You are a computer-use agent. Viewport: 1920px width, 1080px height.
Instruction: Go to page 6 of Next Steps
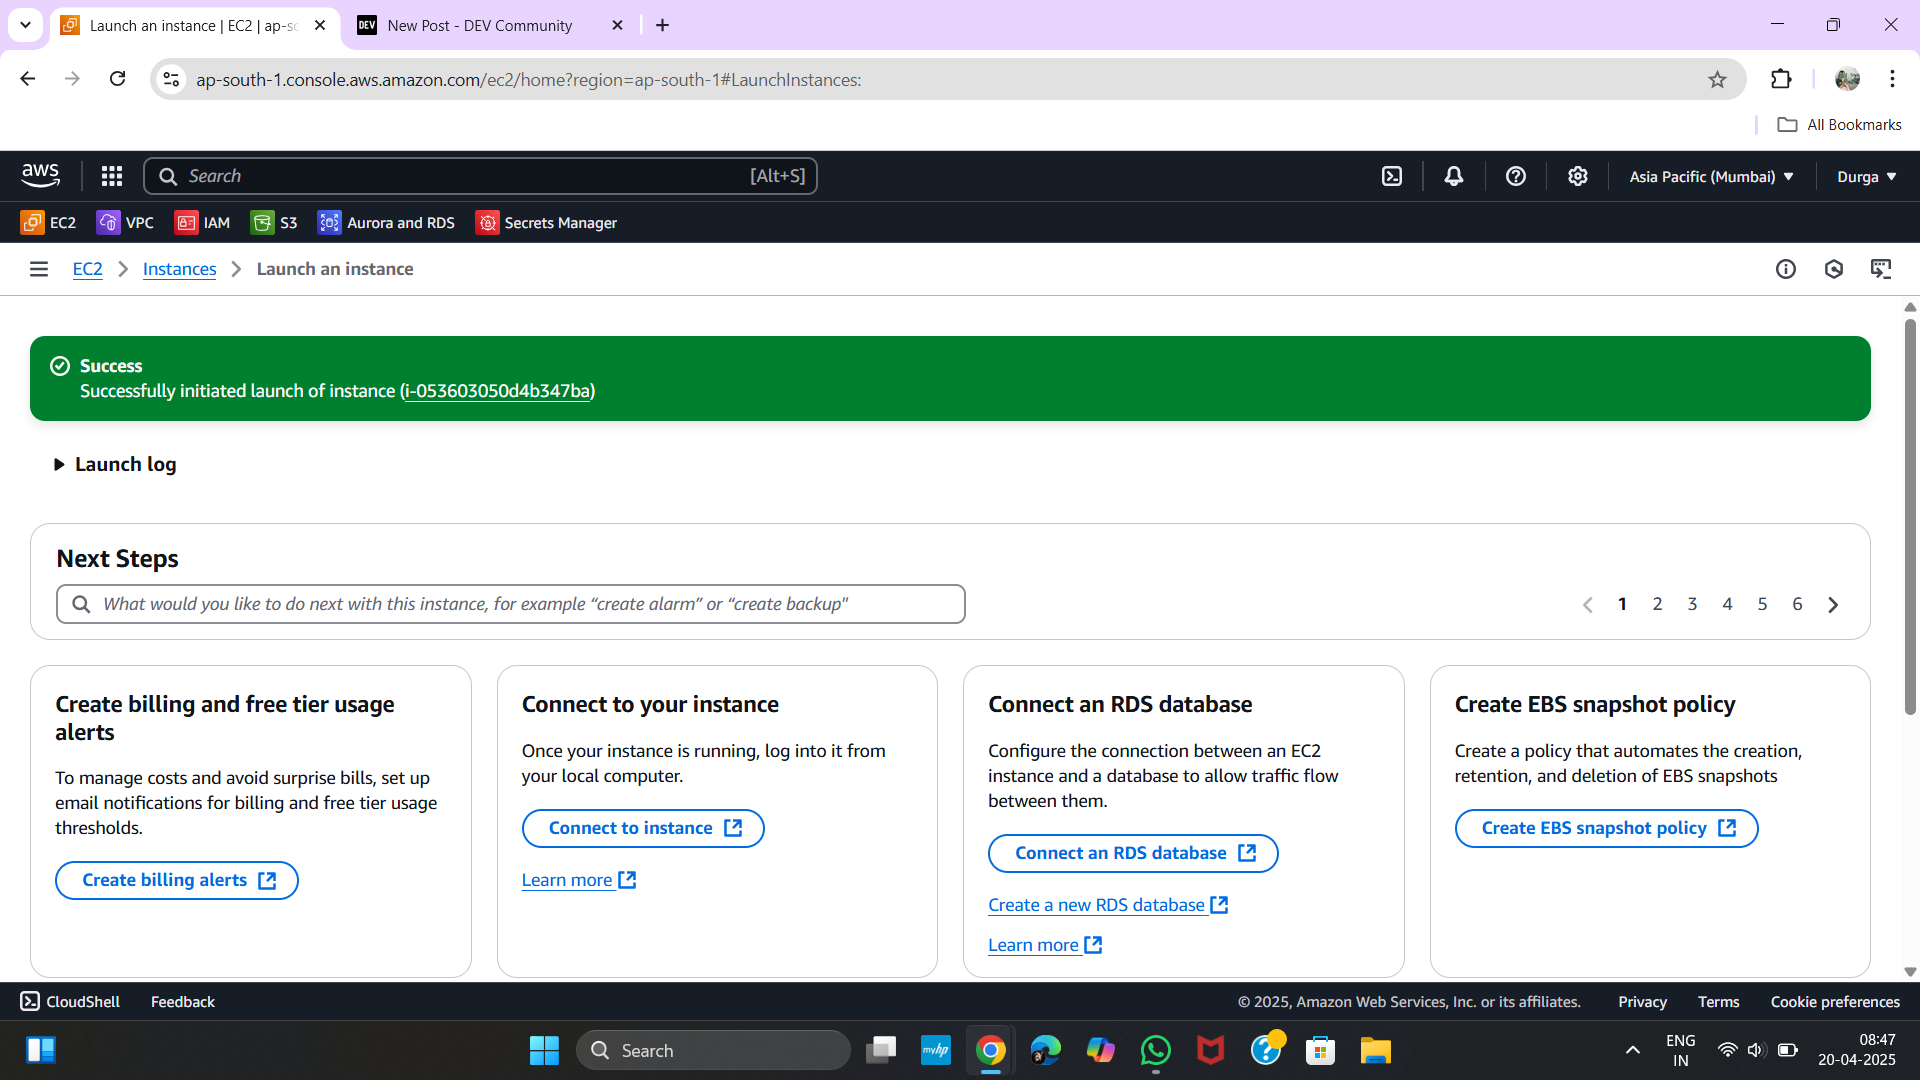(x=1797, y=604)
